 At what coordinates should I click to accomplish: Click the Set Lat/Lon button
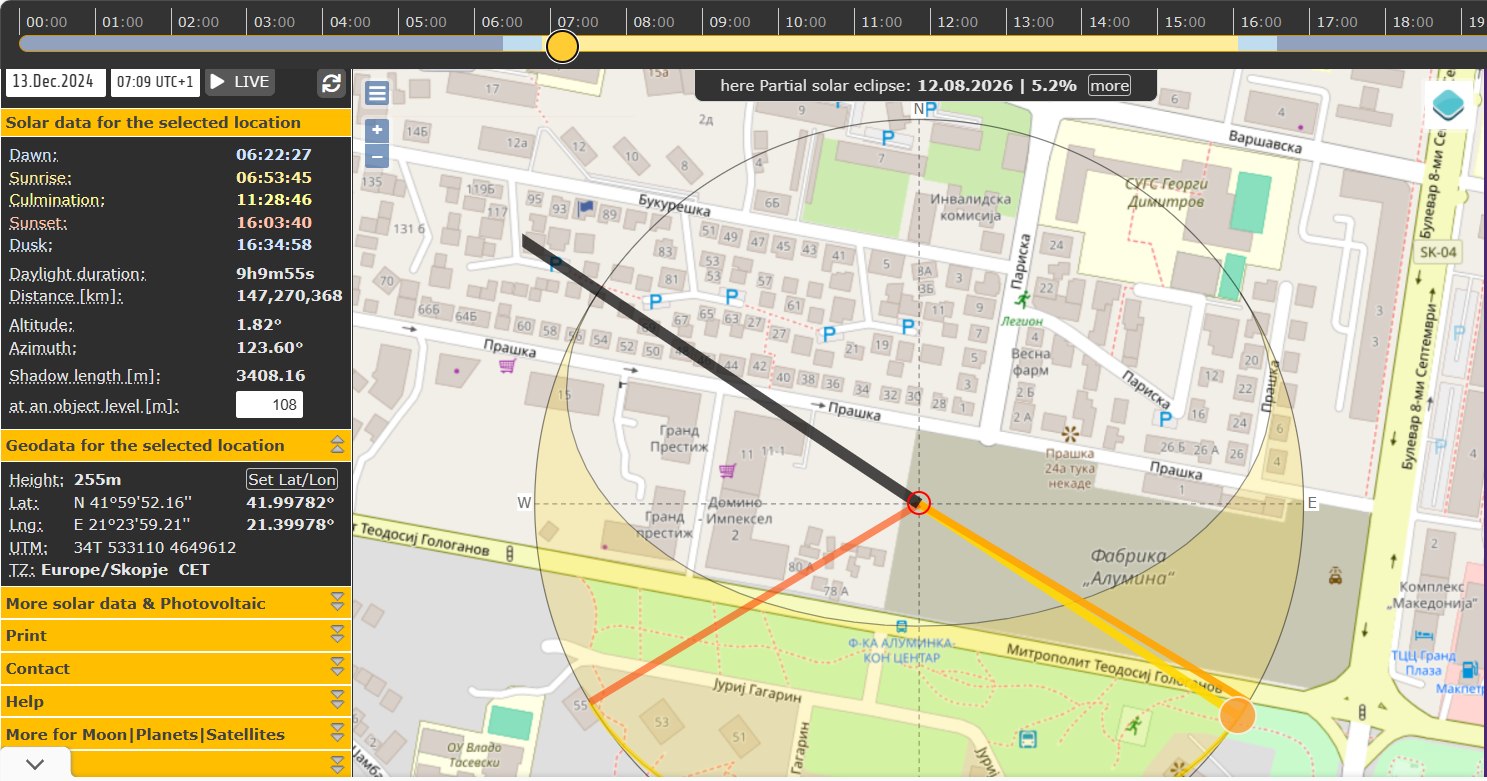(292, 479)
